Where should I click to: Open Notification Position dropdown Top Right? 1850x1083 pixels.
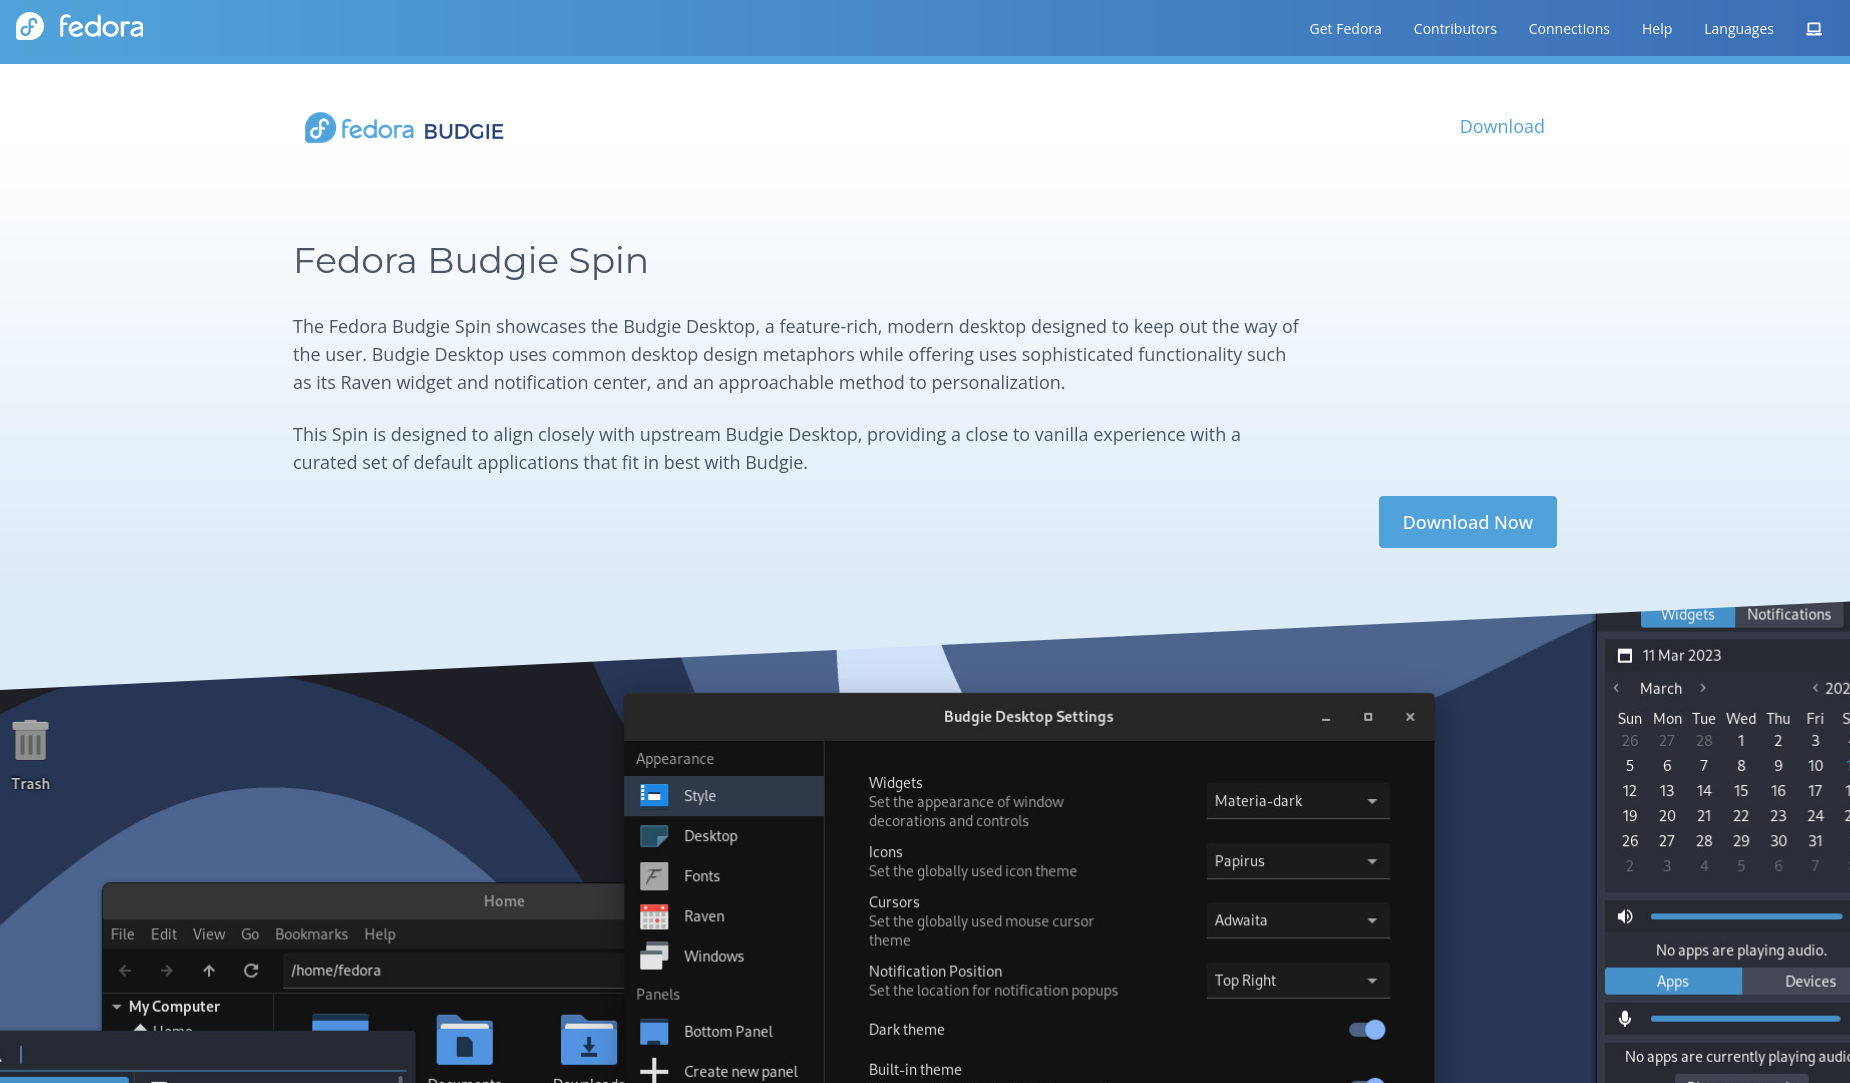click(1297, 980)
